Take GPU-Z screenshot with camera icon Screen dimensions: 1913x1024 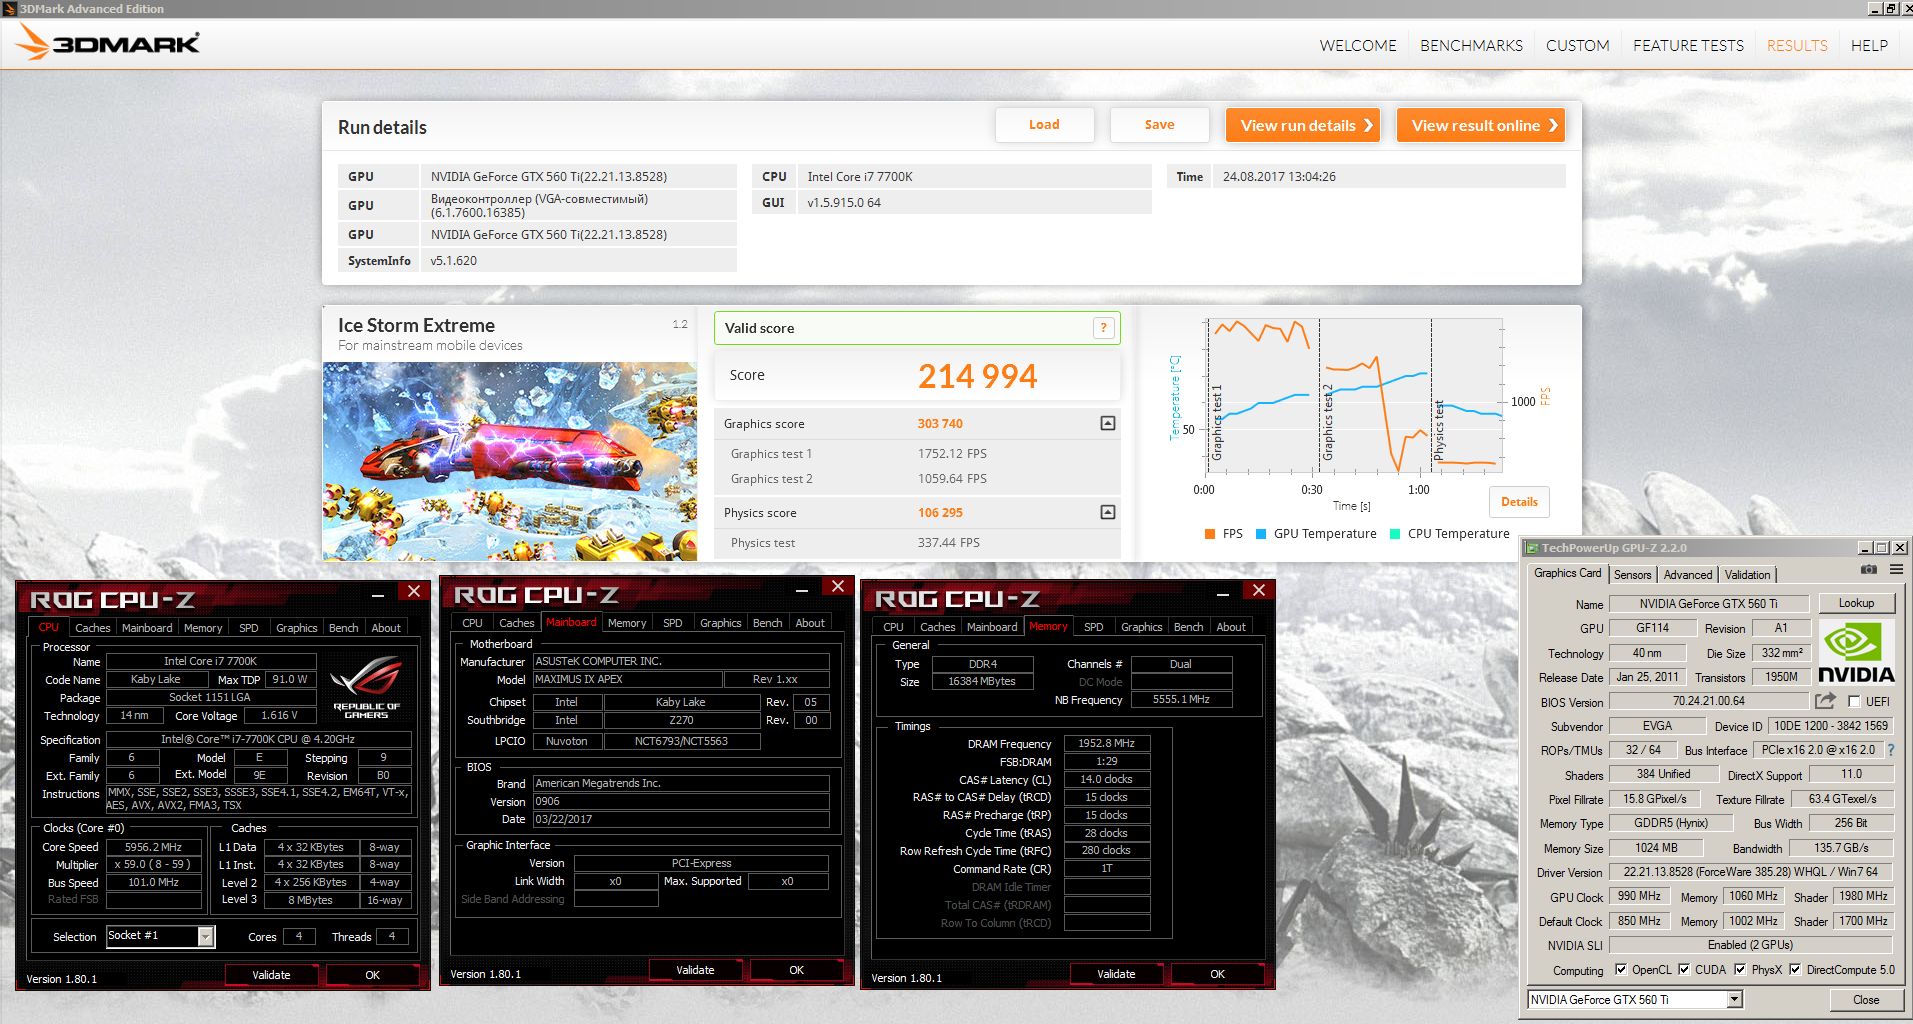(x=1868, y=570)
